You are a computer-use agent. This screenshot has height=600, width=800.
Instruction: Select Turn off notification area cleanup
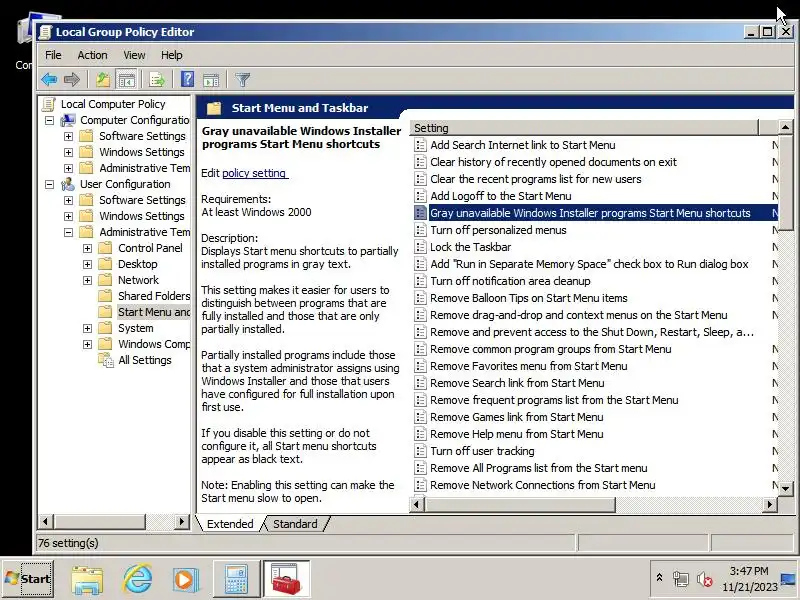510,281
